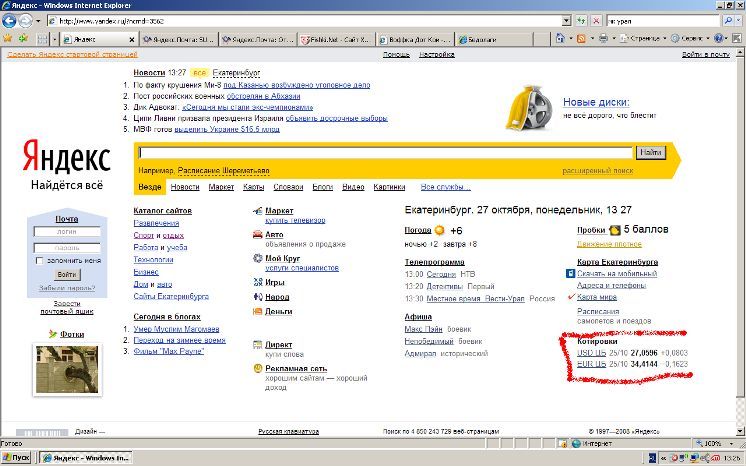The image size is (746, 466).
Task: Select the Карты search tab
Action: [253, 187]
